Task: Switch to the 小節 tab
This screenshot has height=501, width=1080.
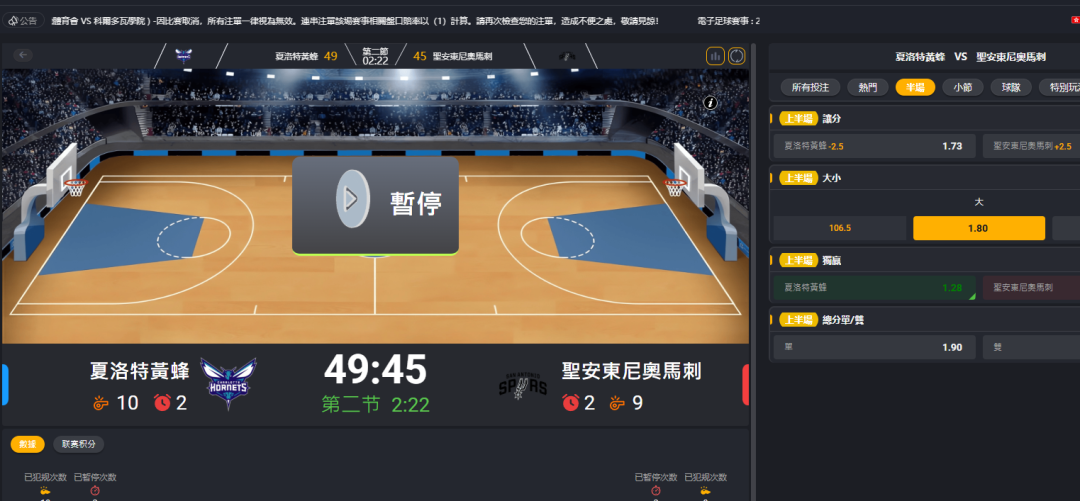Action: (962, 88)
